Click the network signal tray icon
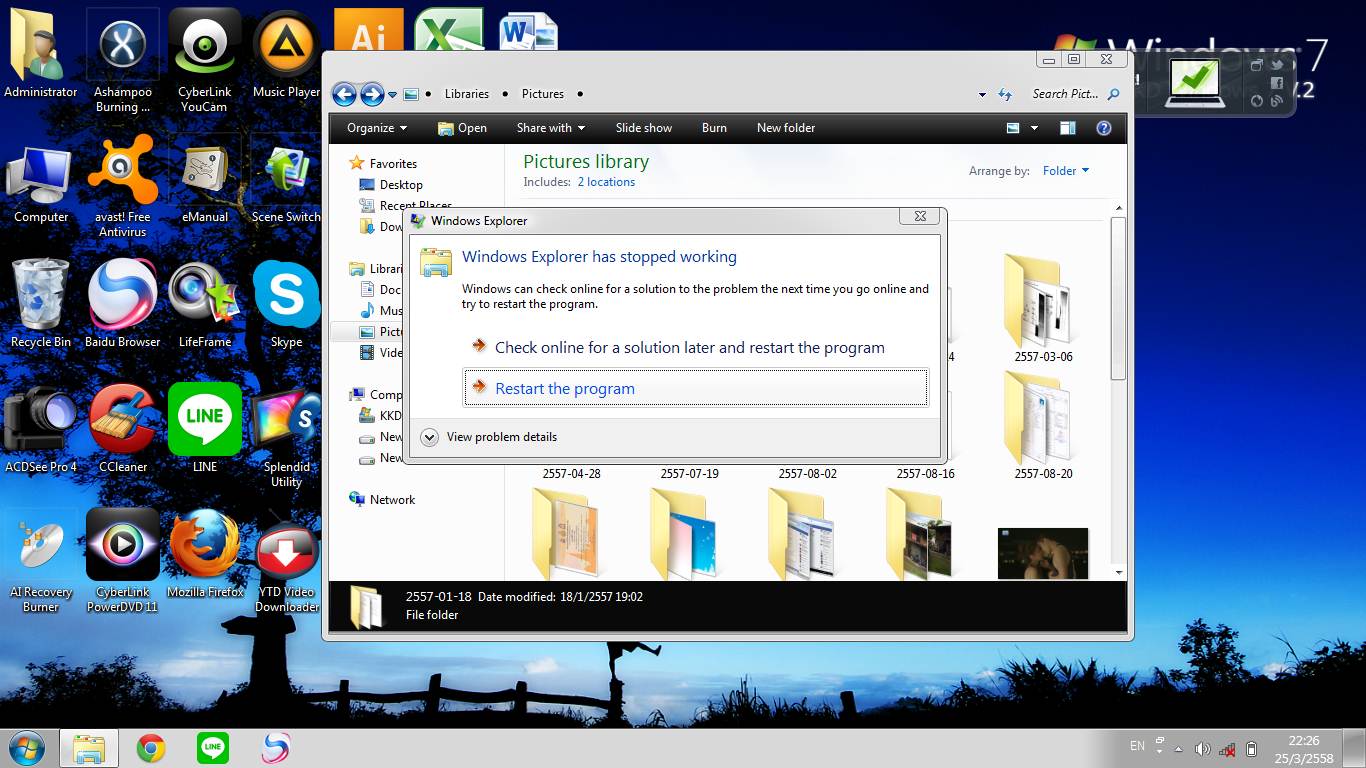 click(x=1227, y=748)
